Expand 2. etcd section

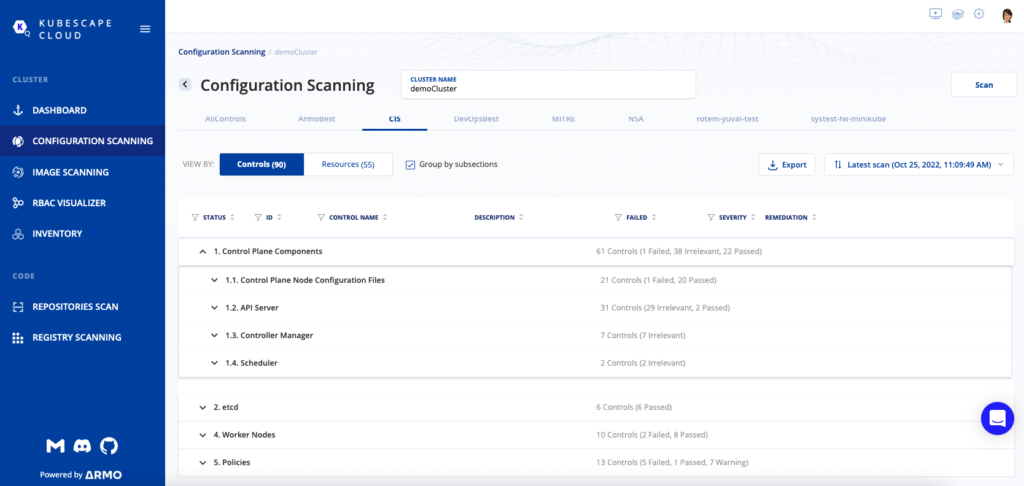click(x=202, y=408)
